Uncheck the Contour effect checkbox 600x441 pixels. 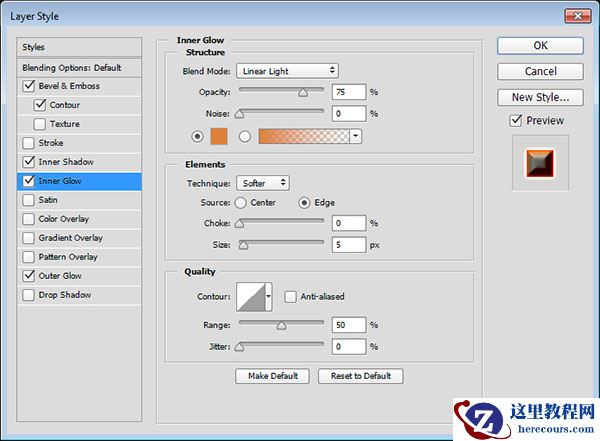click(40, 105)
